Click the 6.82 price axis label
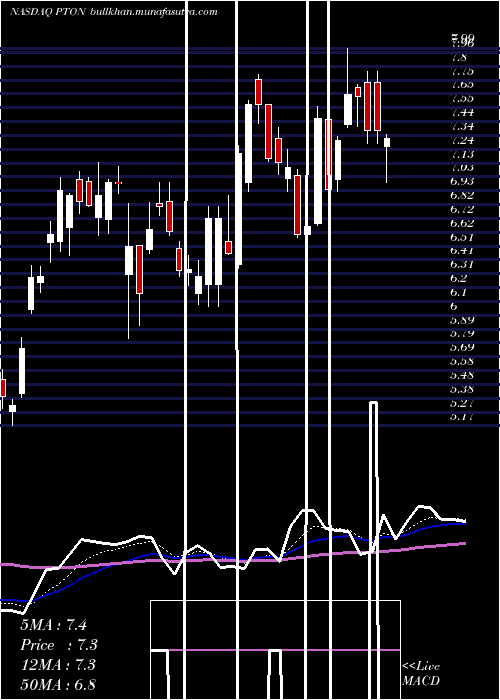Image resolution: width=500 pixels, height=700 pixels. tap(462, 196)
